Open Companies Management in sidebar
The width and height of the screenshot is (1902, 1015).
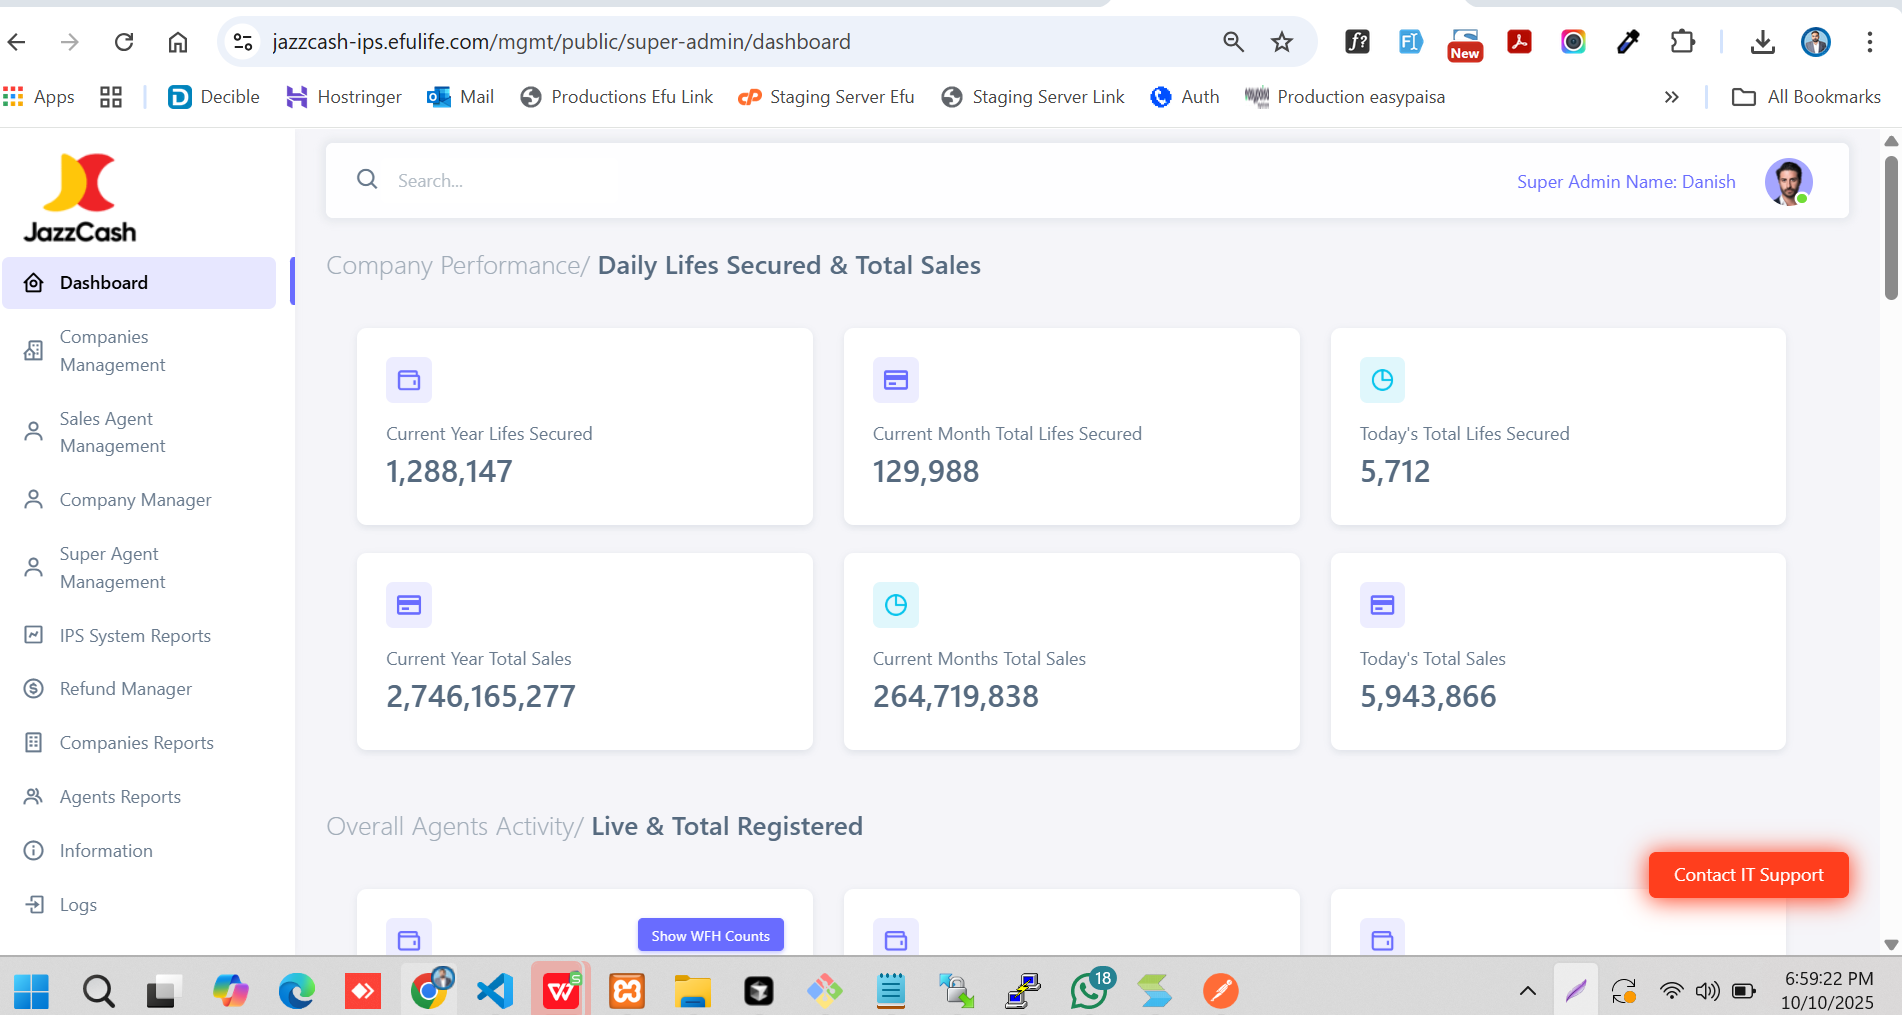tap(112, 351)
